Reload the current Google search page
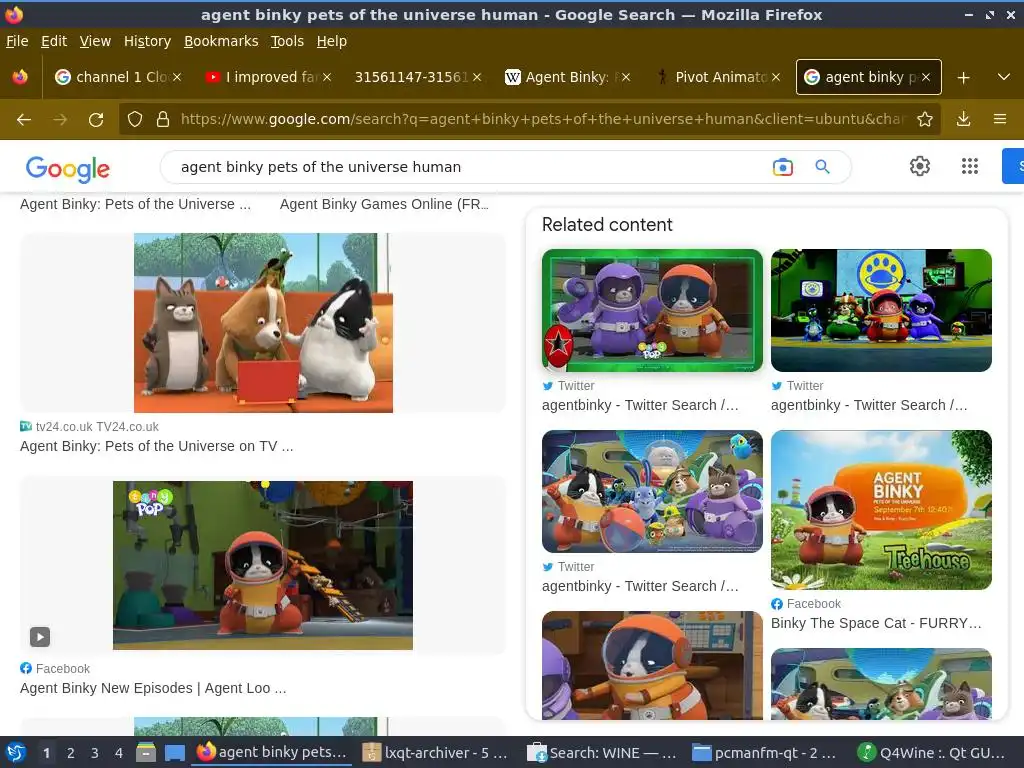Viewport: 1024px width, 768px height. tap(96, 120)
